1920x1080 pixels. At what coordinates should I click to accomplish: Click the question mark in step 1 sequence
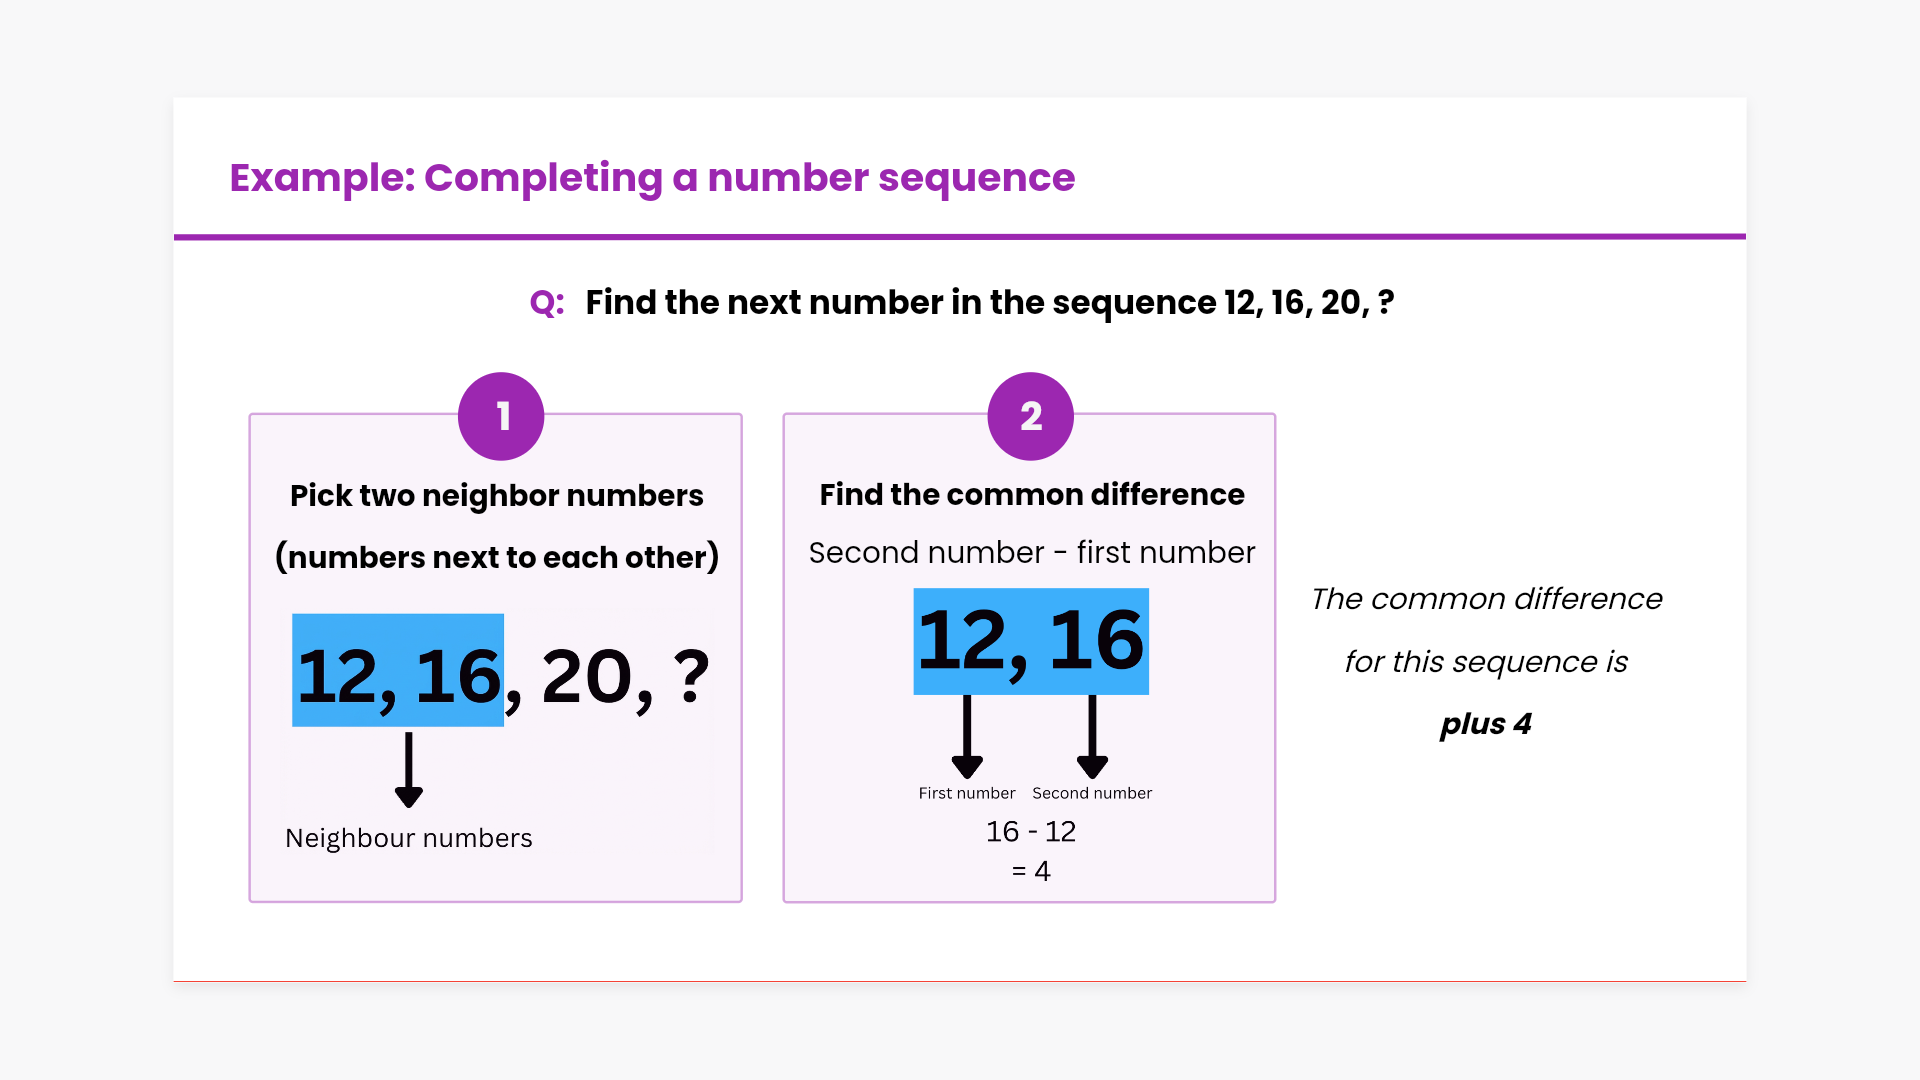(x=691, y=677)
